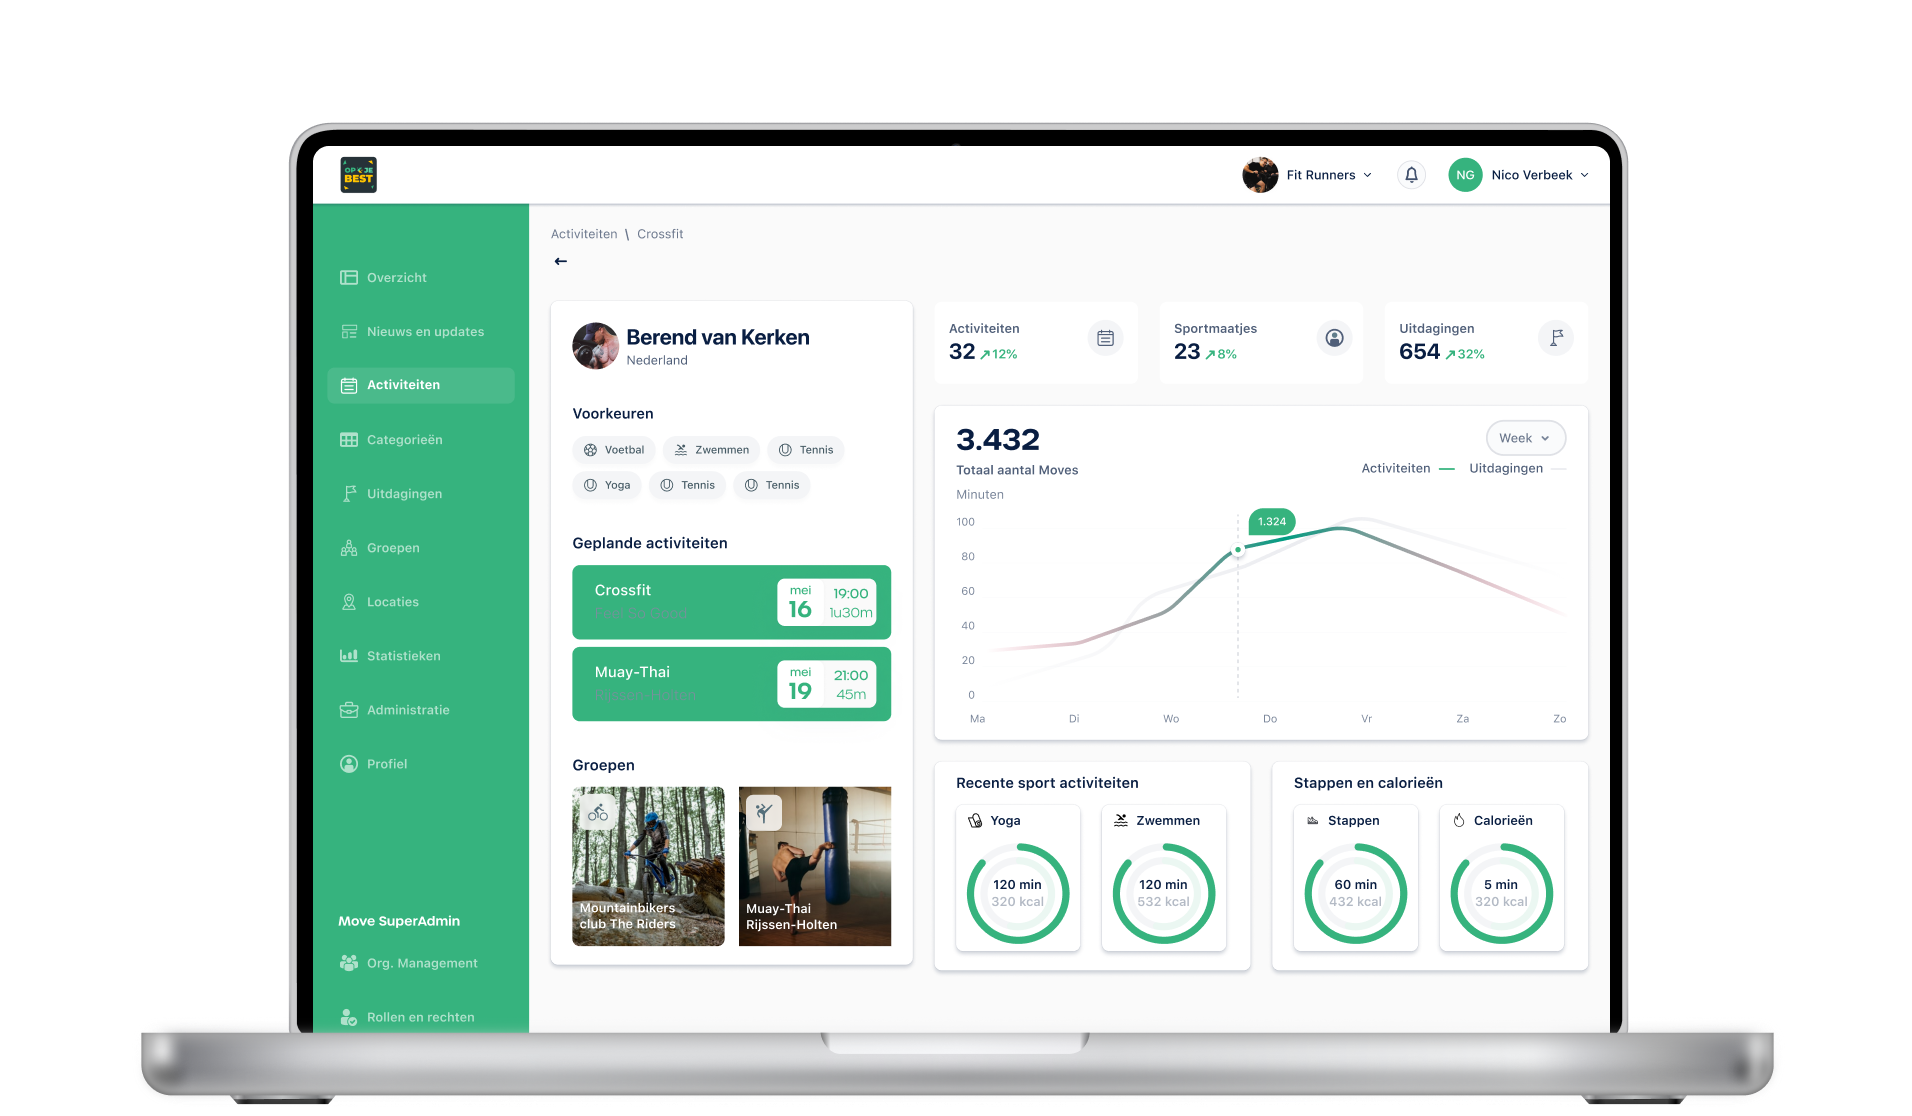
Task: Open the Week period dropdown
Action: 1525,438
